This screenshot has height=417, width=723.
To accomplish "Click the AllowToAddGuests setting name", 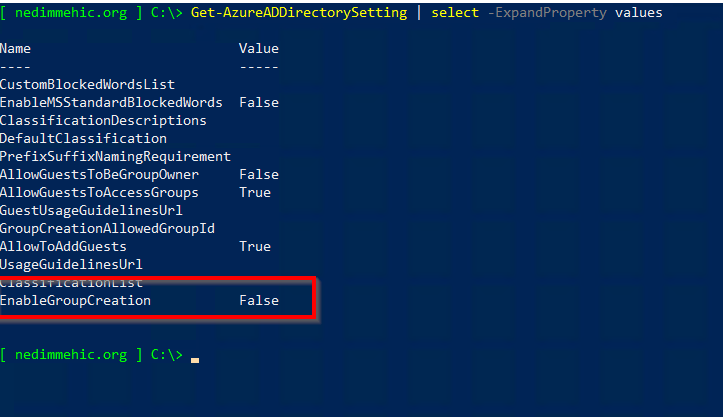I will click(x=63, y=246).
